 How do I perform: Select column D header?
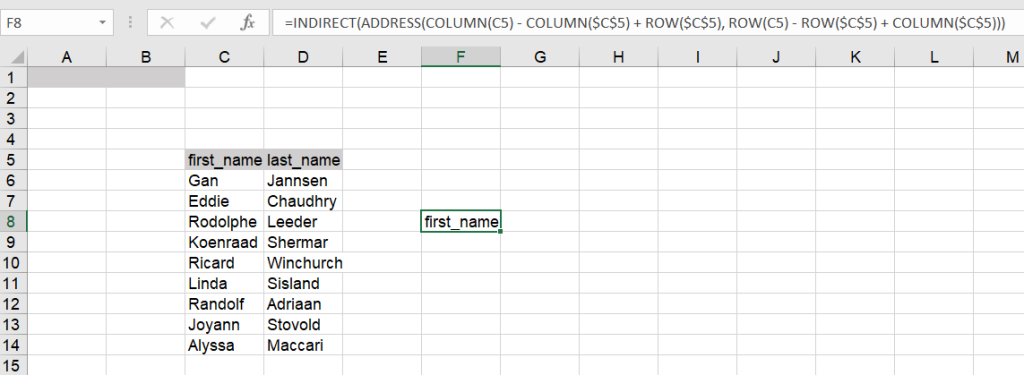tap(303, 57)
